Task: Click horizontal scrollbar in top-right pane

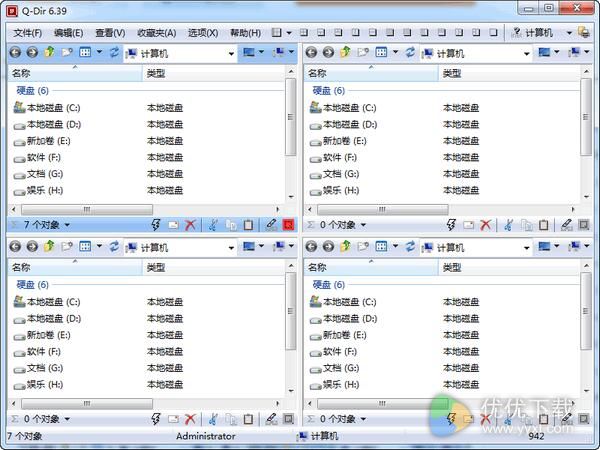Action: point(383,210)
